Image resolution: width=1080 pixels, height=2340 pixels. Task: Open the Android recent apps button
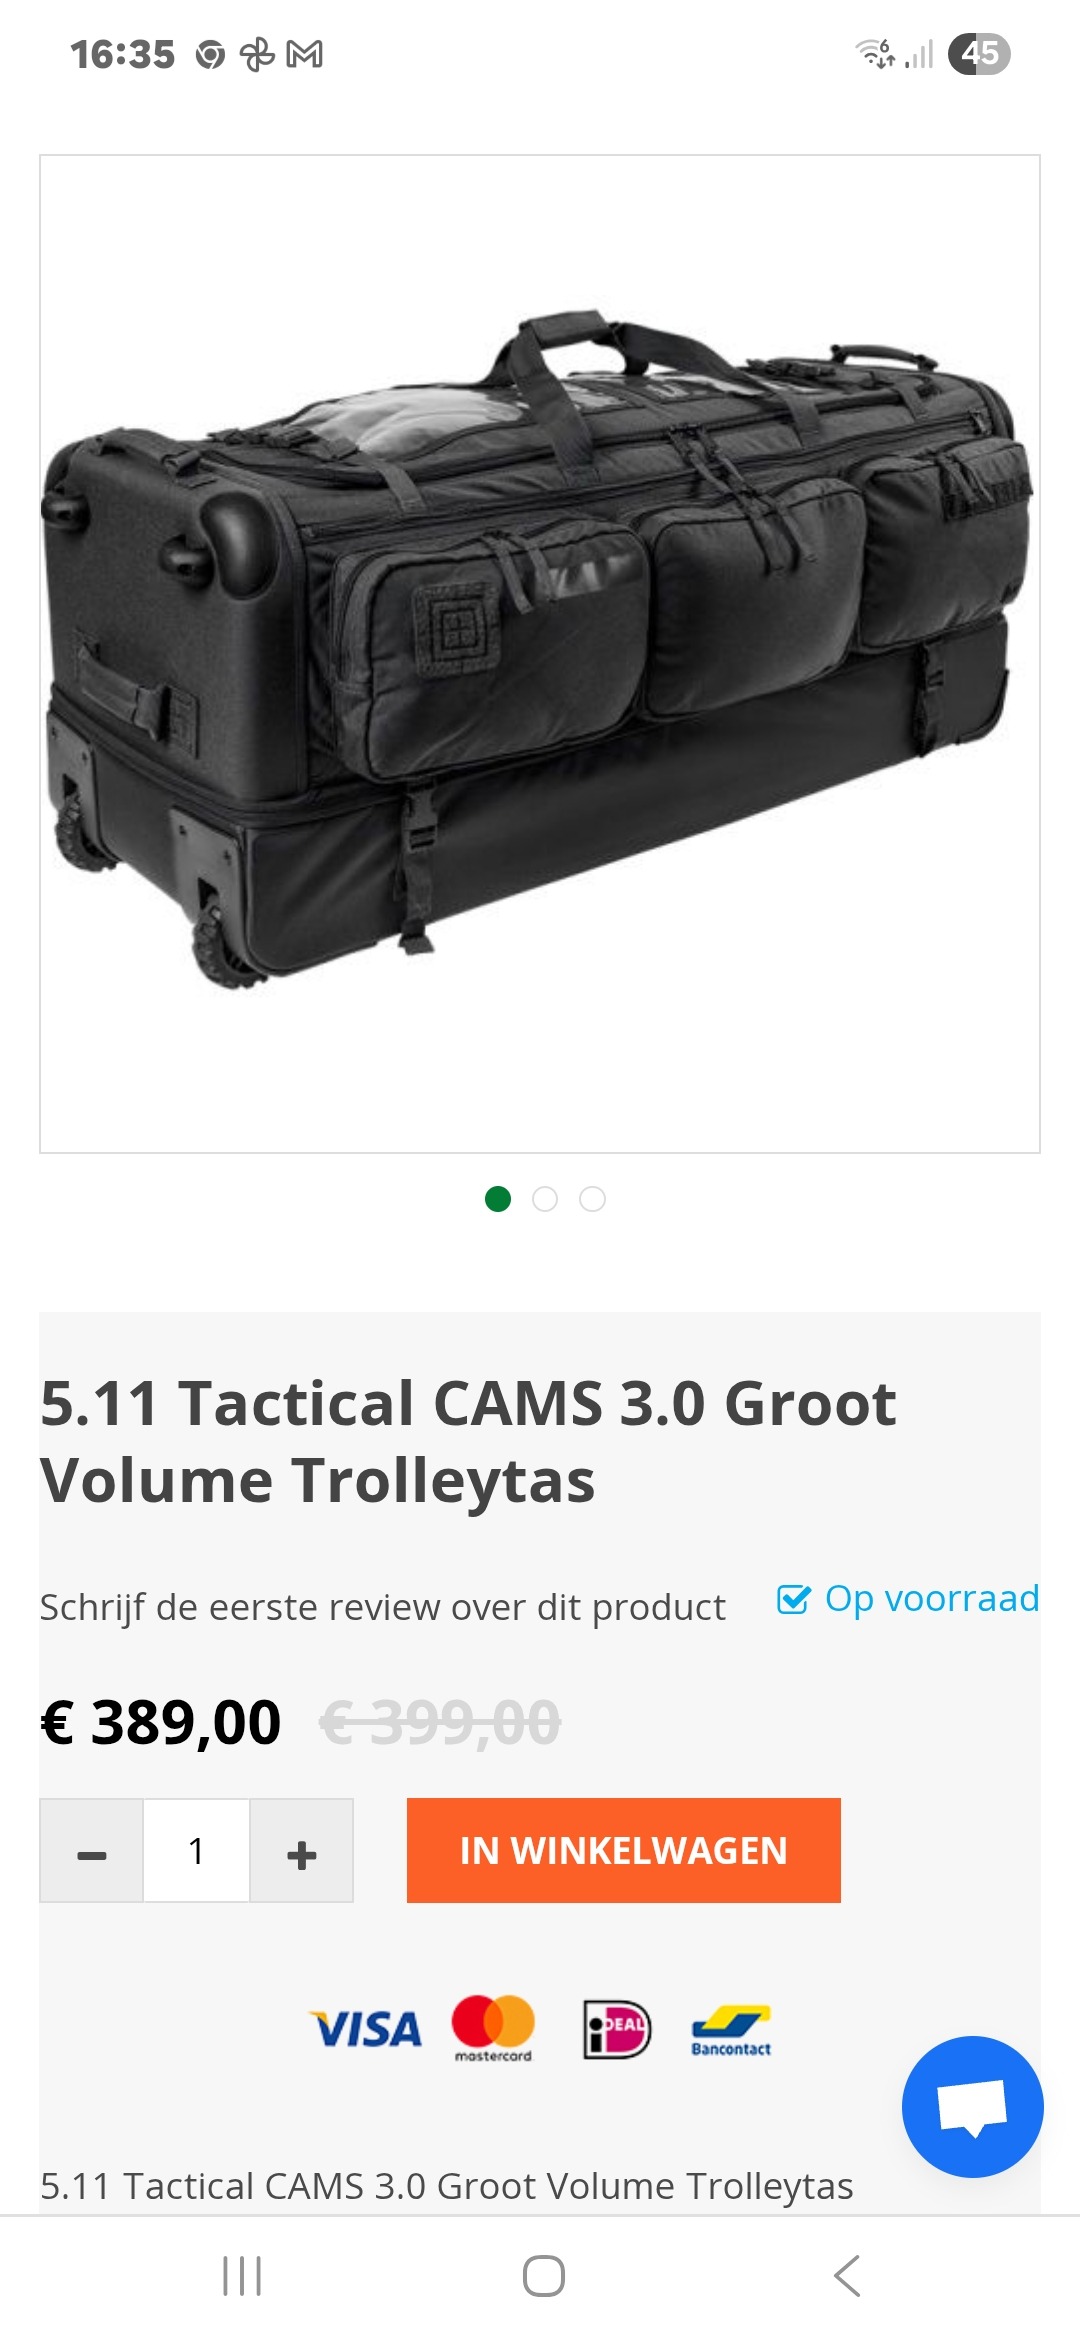coord(242,2276)
